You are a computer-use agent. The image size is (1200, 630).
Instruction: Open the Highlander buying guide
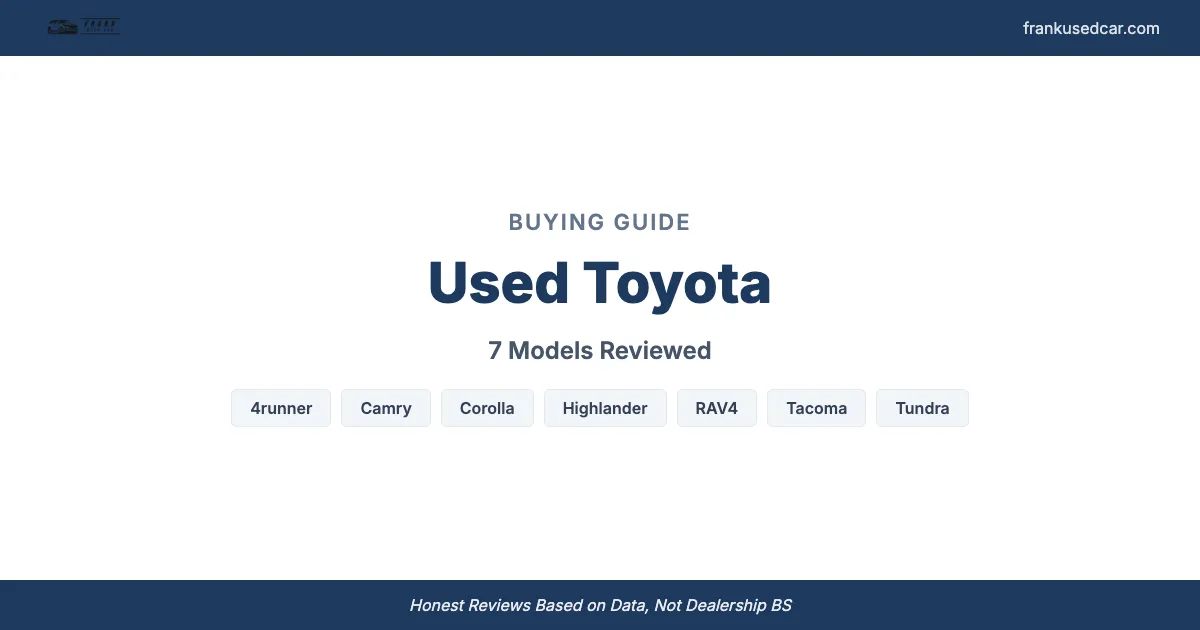pos(605,408)
